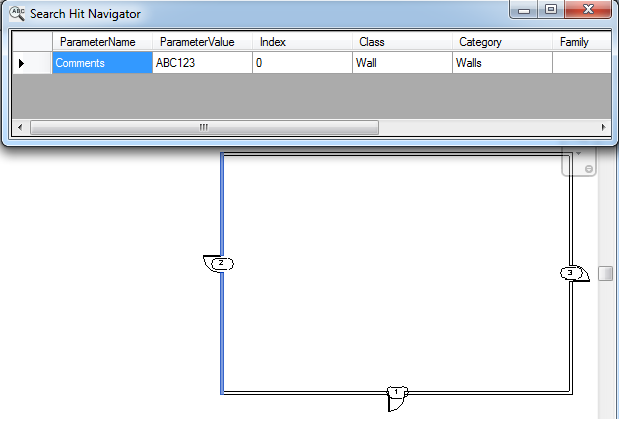Select the Comments cell

point(102,62)
